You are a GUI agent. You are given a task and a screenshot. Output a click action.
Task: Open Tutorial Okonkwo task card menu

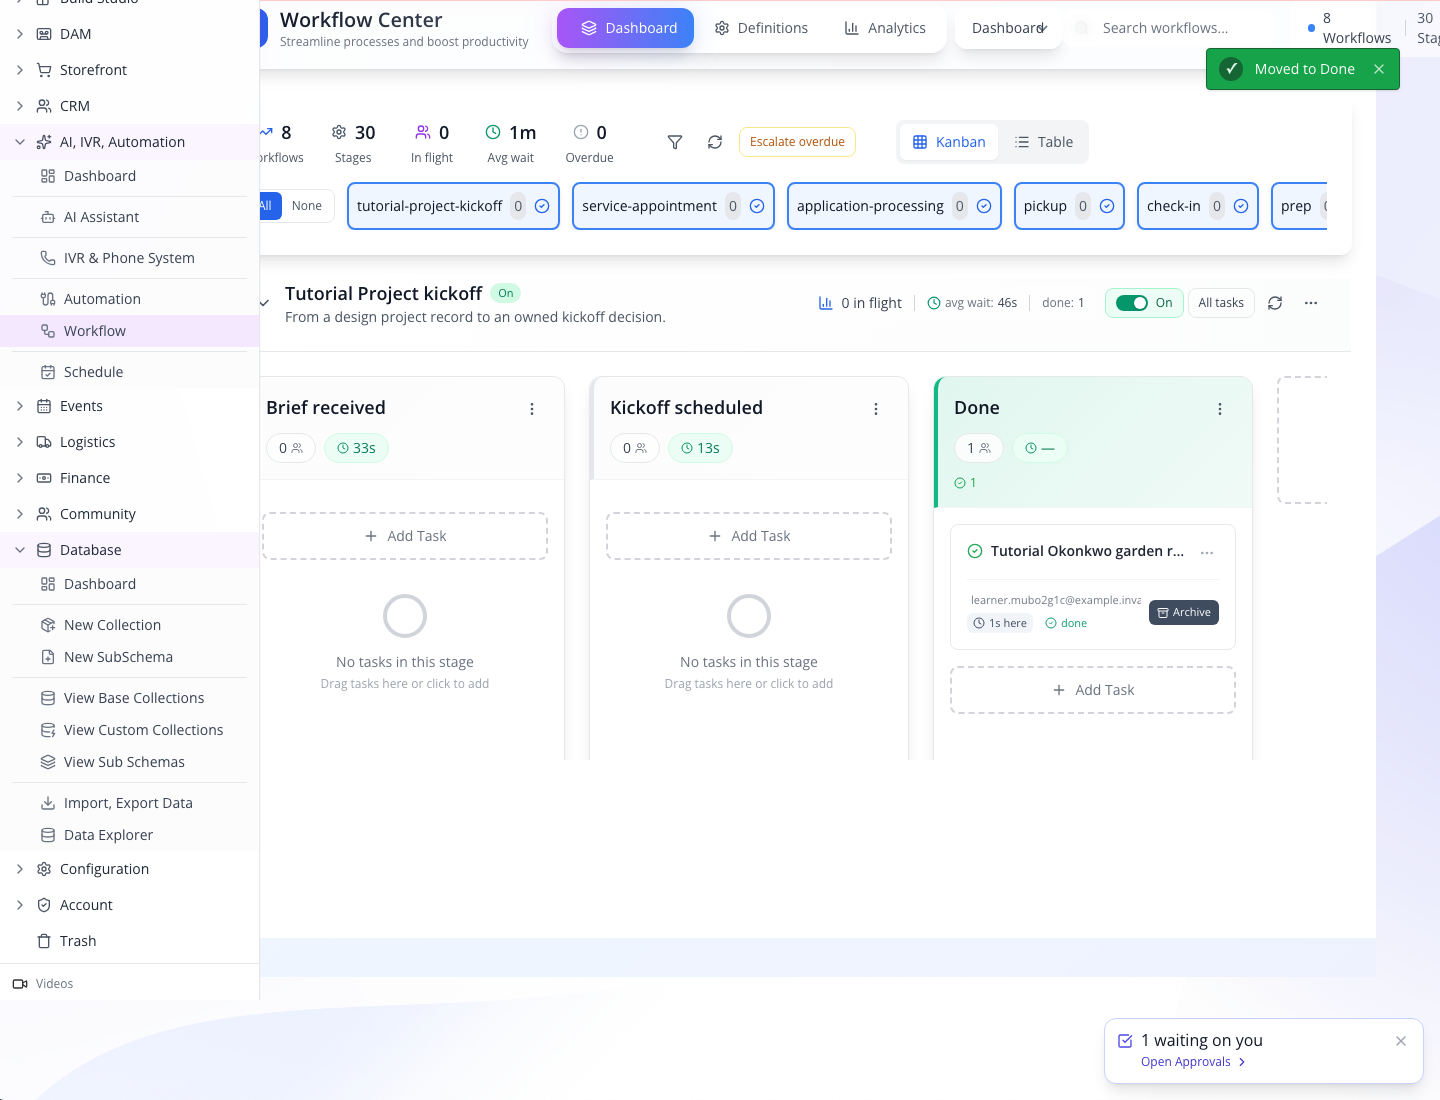[1207, 552]
